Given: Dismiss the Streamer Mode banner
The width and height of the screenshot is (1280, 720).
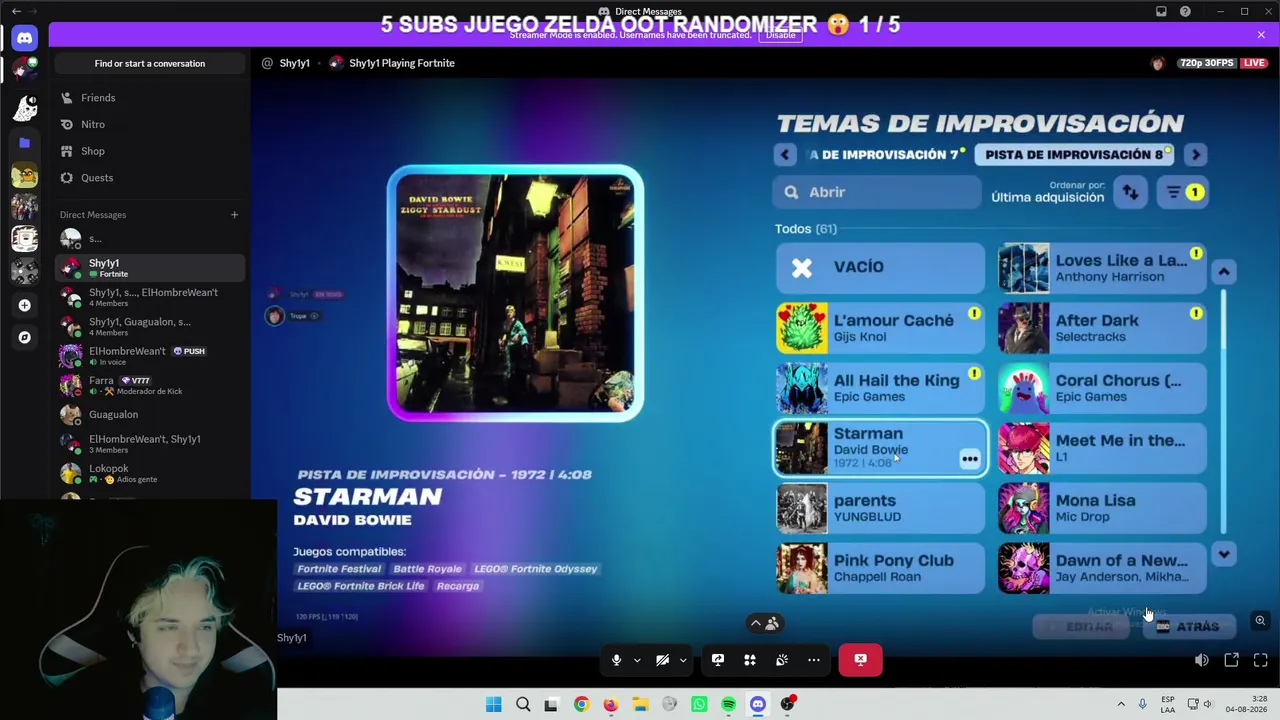Looking at the screenshot, I should (1261, 35).
